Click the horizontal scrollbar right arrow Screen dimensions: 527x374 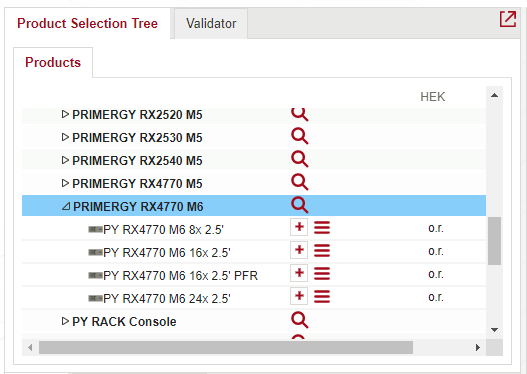tap(478, 347)
